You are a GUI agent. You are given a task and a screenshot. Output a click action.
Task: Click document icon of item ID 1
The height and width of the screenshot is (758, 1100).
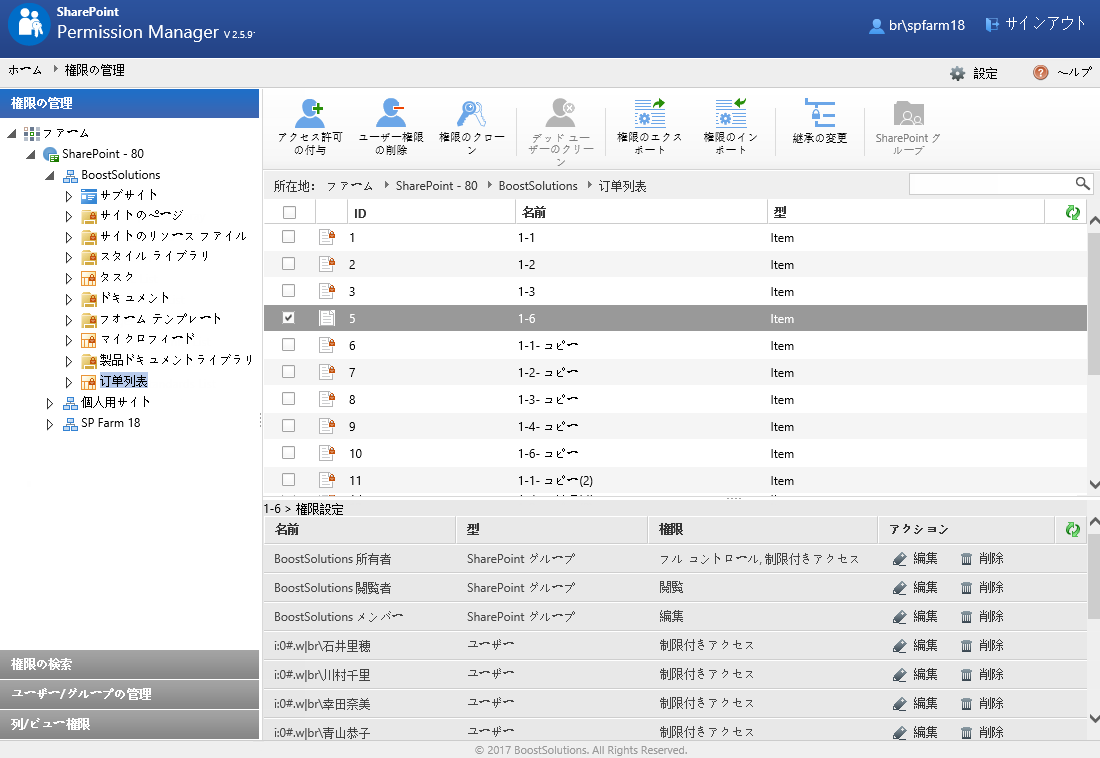point(327,237)
